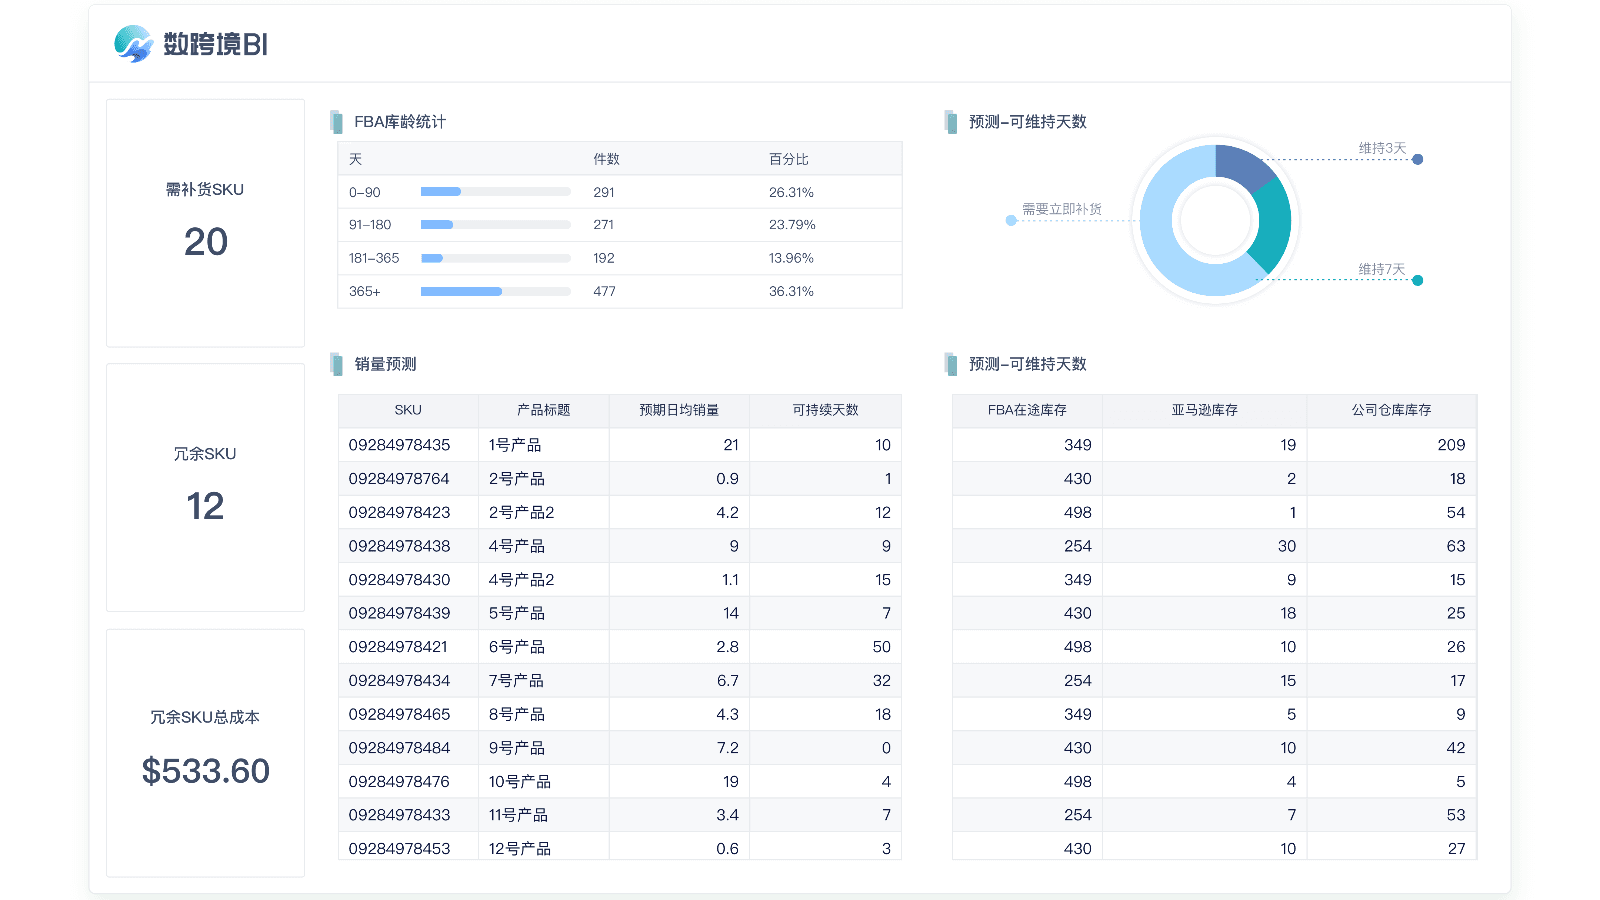The image size is (1600, 900).
Task: Select the dark blue 维持3天 donut segment
Action: pyautogui.click(x=1243, y=166)
